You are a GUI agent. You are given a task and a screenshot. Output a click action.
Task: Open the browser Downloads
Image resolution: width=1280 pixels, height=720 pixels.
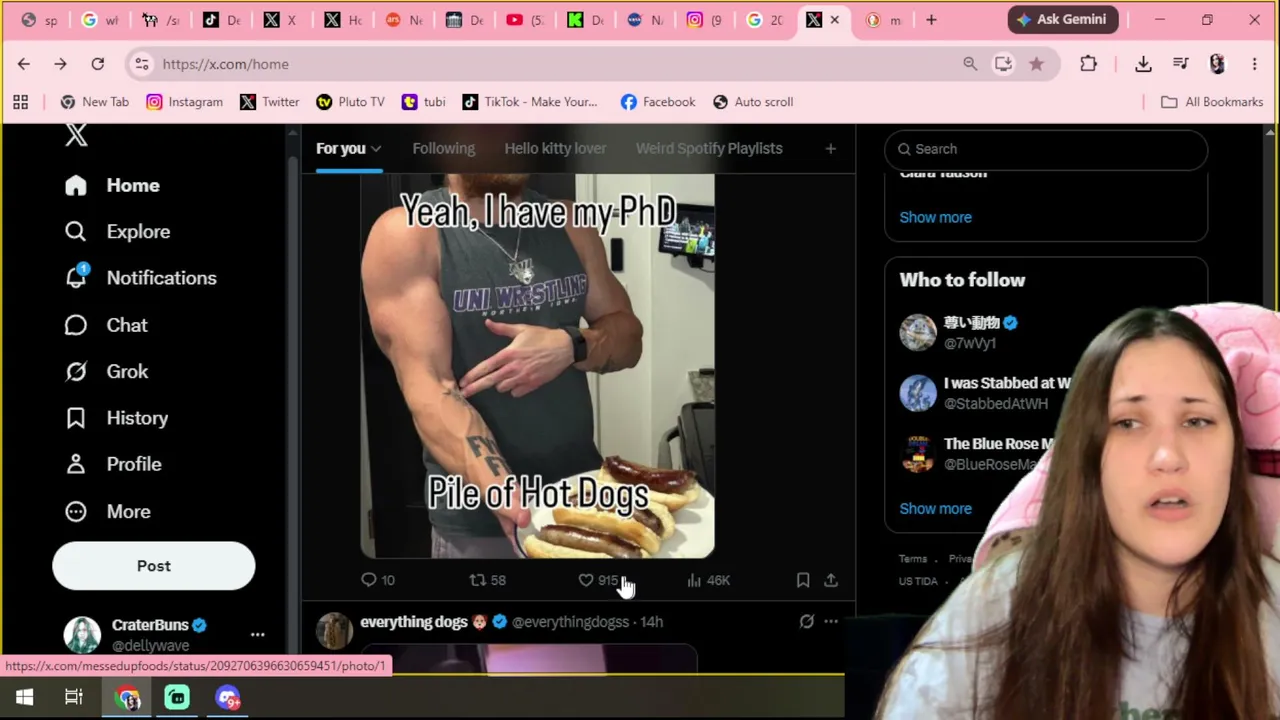pyautogui.click(x=1143, y=64)
